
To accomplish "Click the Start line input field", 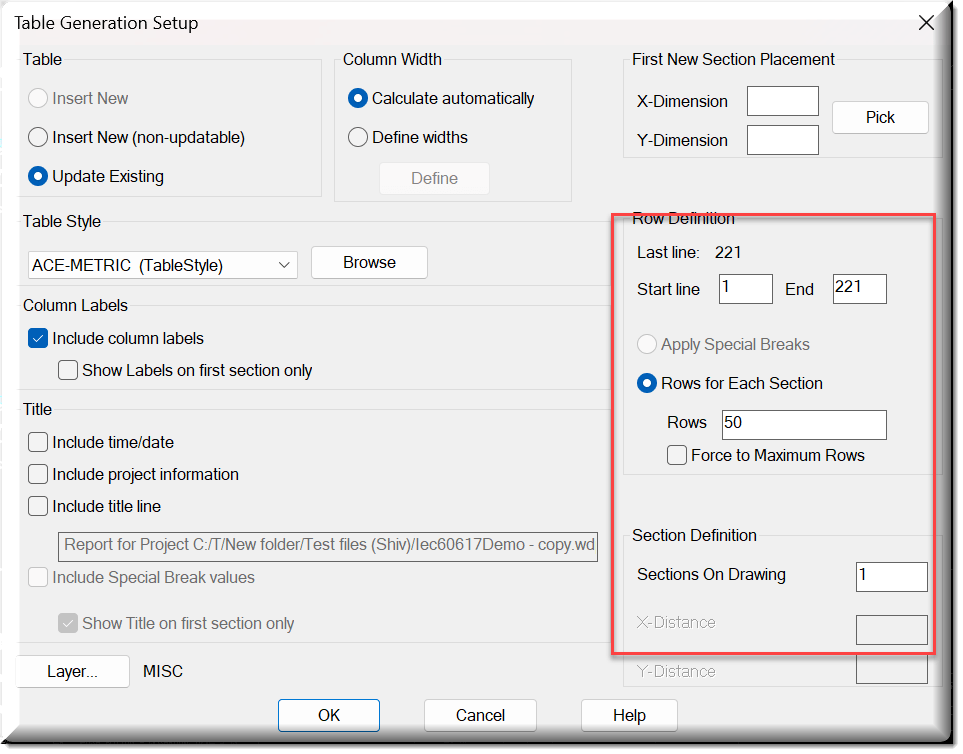I will click(x=745, y=288).
